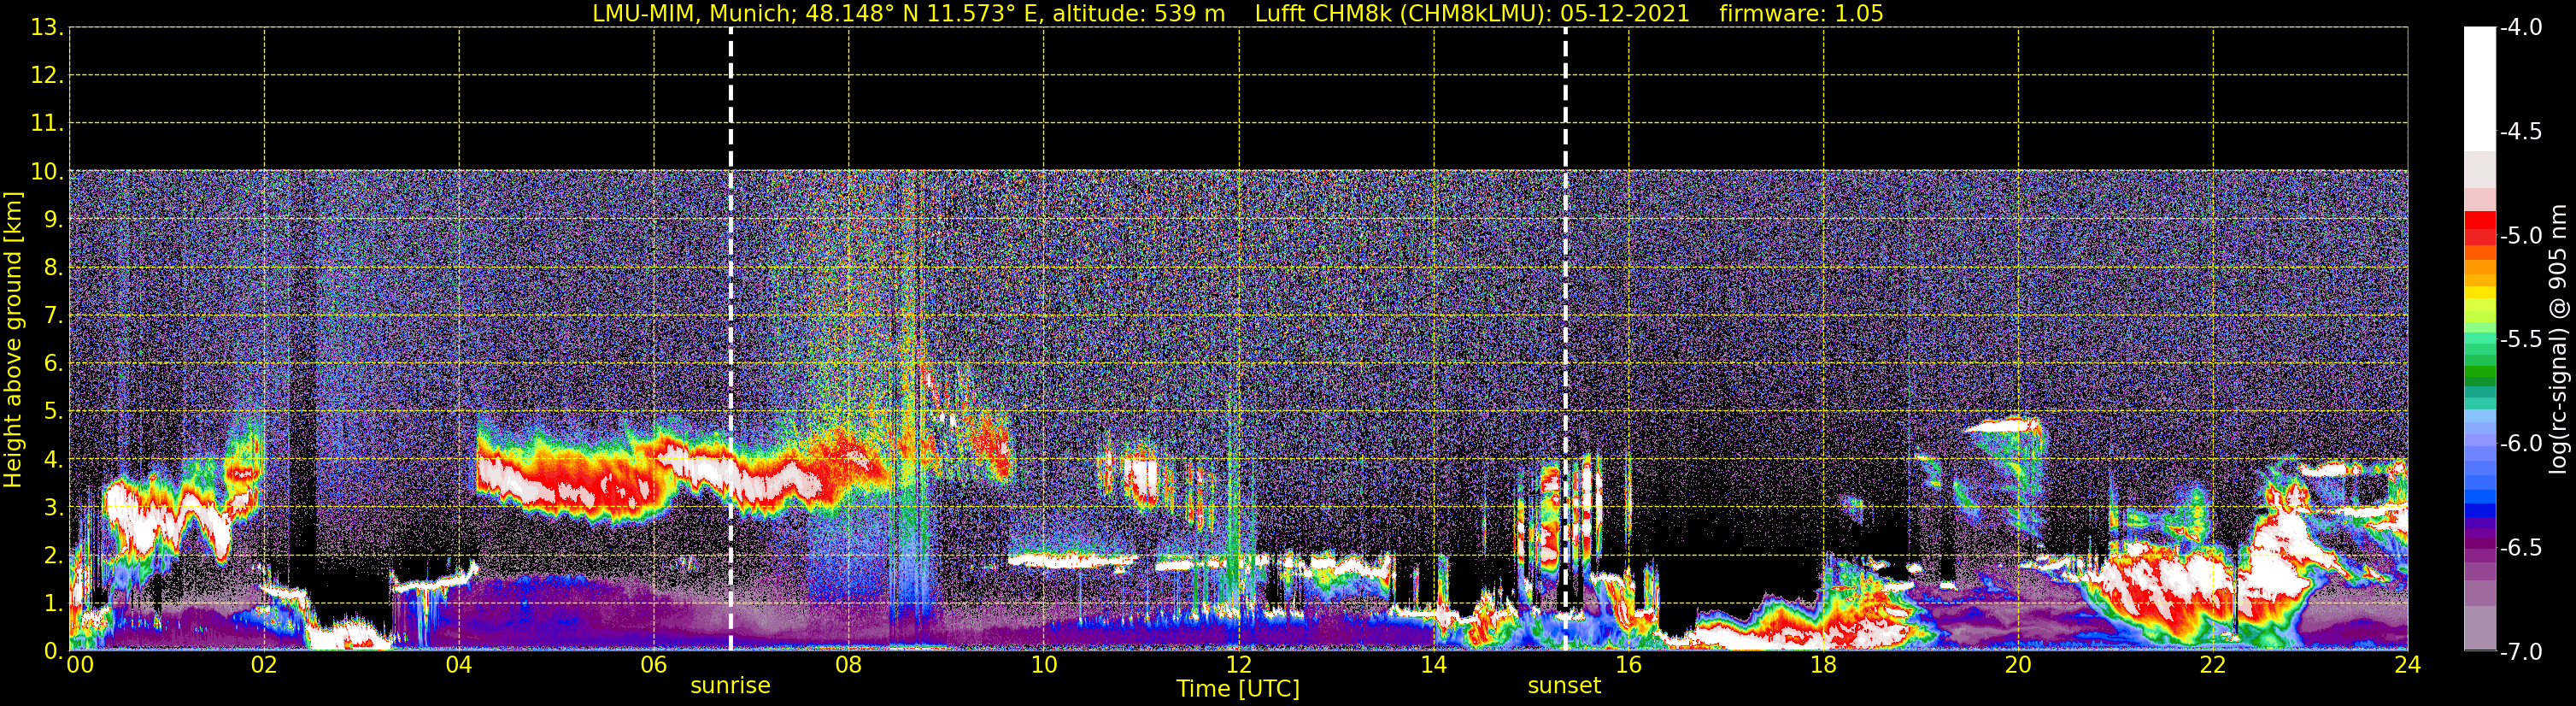Viewport: 2576px width, 706px height.
Task: Click time-axis tick label '00'
Action: pos(80,666)
